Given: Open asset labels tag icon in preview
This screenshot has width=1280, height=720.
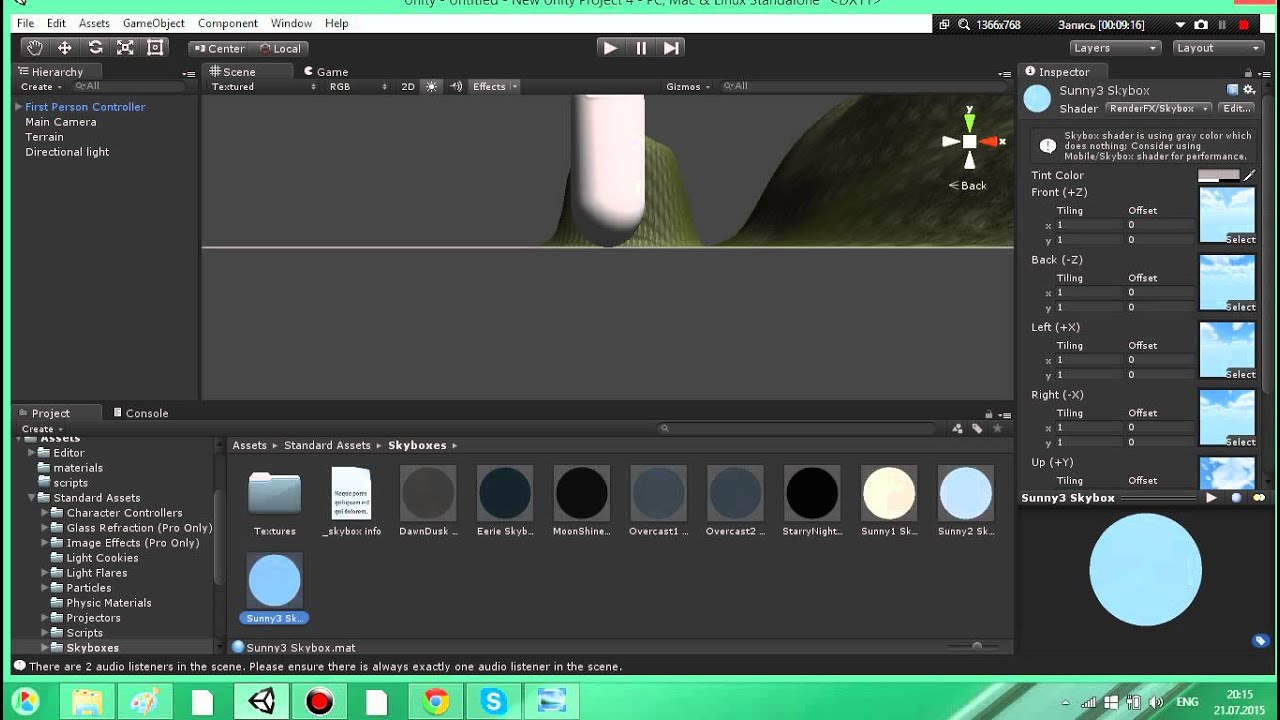Looking at the screenshot, I should pos(1260,641).
